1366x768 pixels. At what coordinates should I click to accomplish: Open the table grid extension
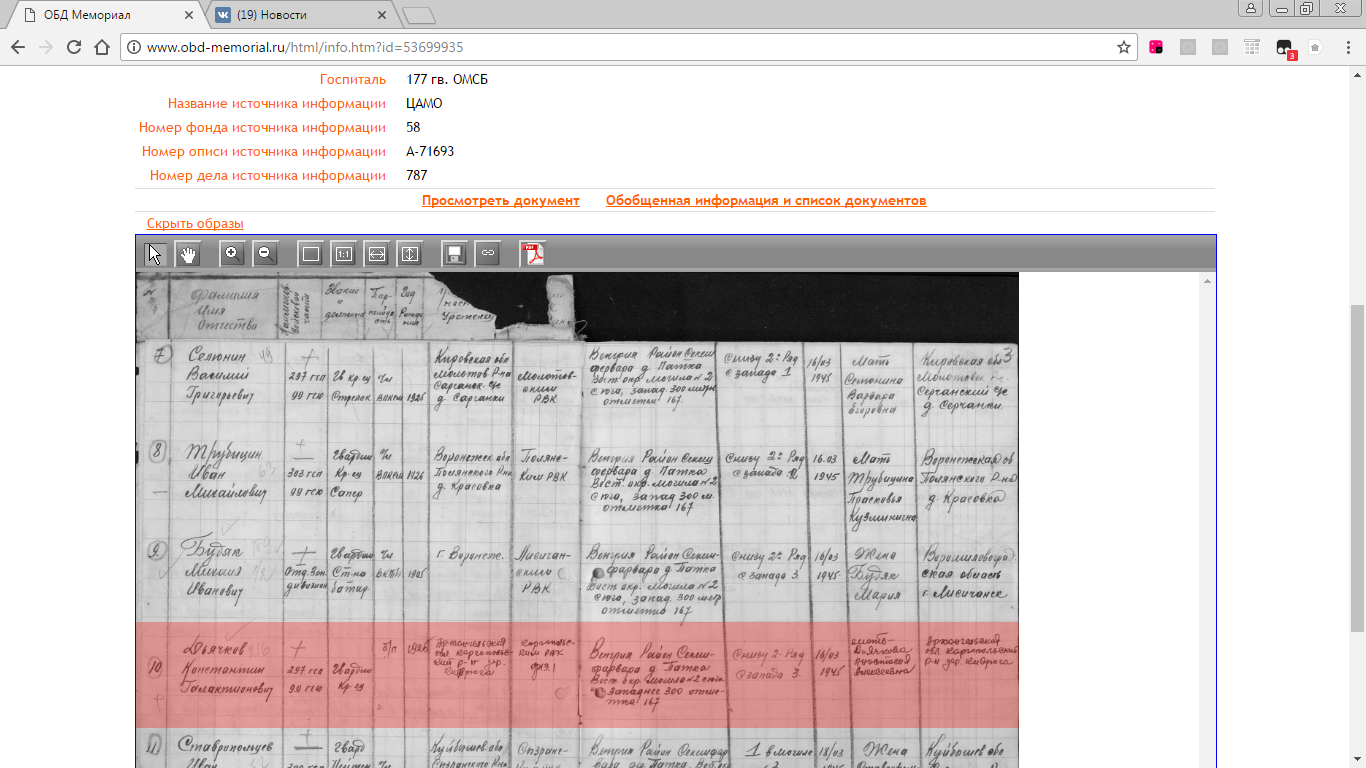coord(1252,47)
